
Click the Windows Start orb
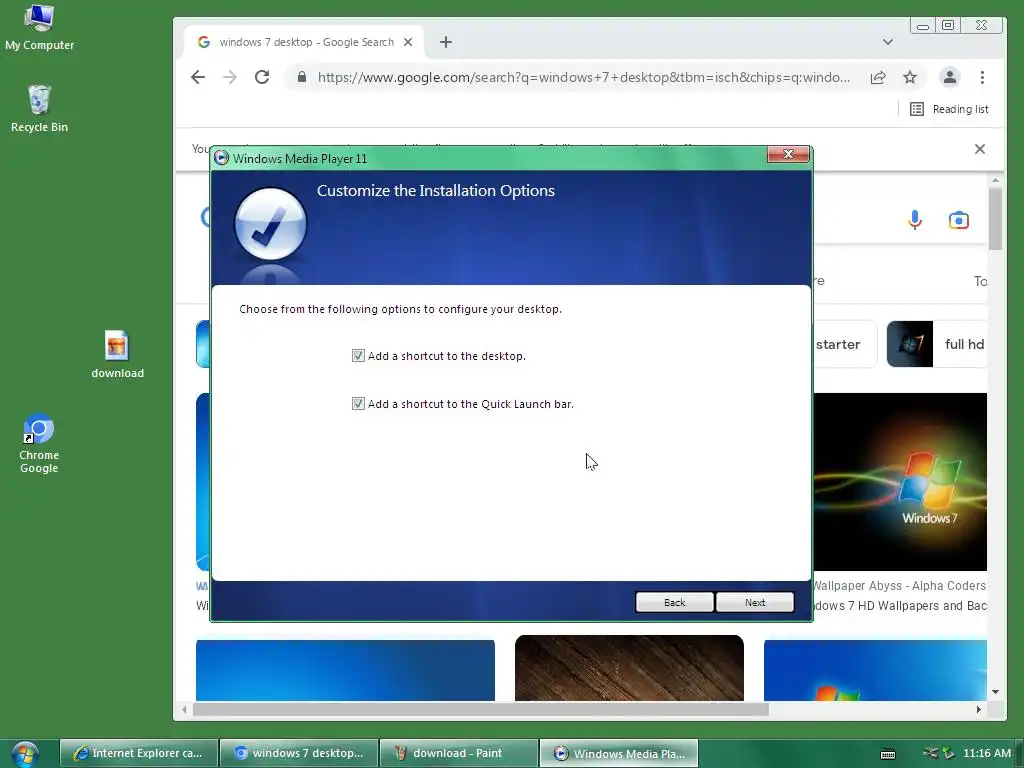point(24,754)
